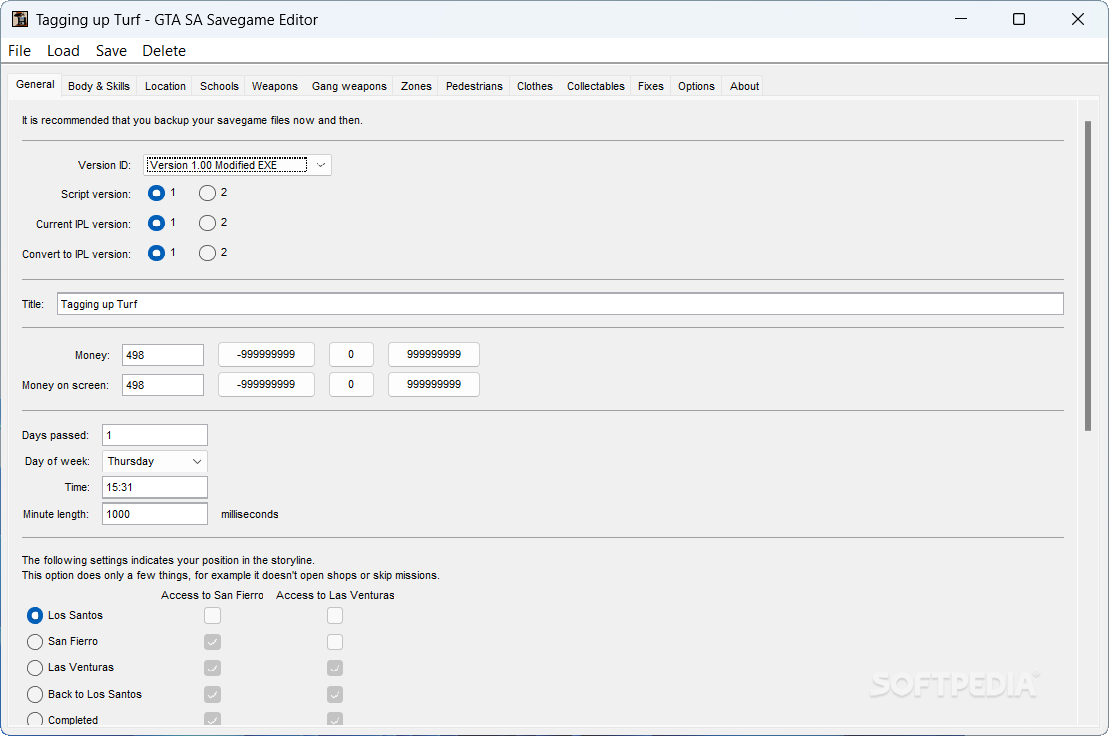The width and height of the screenshot is (1109, 736).
Task: Switch to the Pedestrians tab
Action: pos(474,86)
